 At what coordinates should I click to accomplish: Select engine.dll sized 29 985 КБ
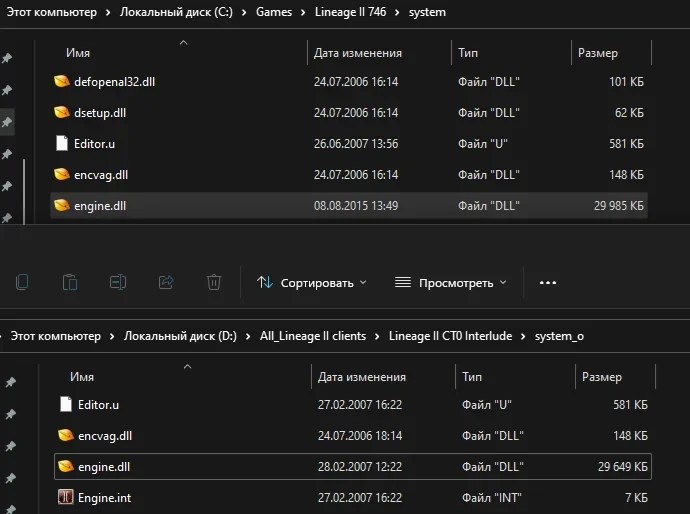(100, 206)
